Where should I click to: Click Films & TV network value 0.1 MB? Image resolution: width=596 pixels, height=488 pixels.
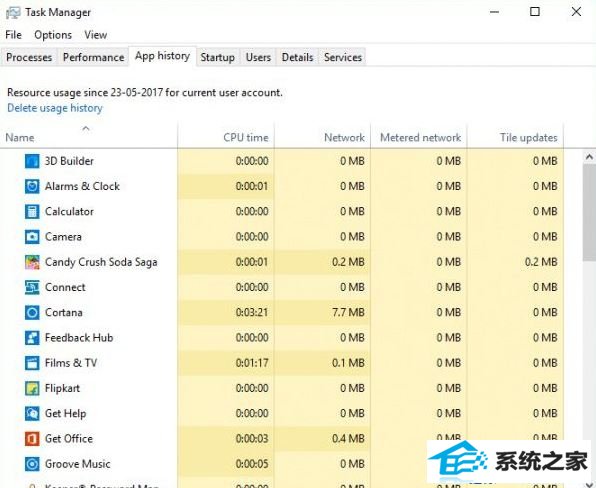(x=348, y=363)
